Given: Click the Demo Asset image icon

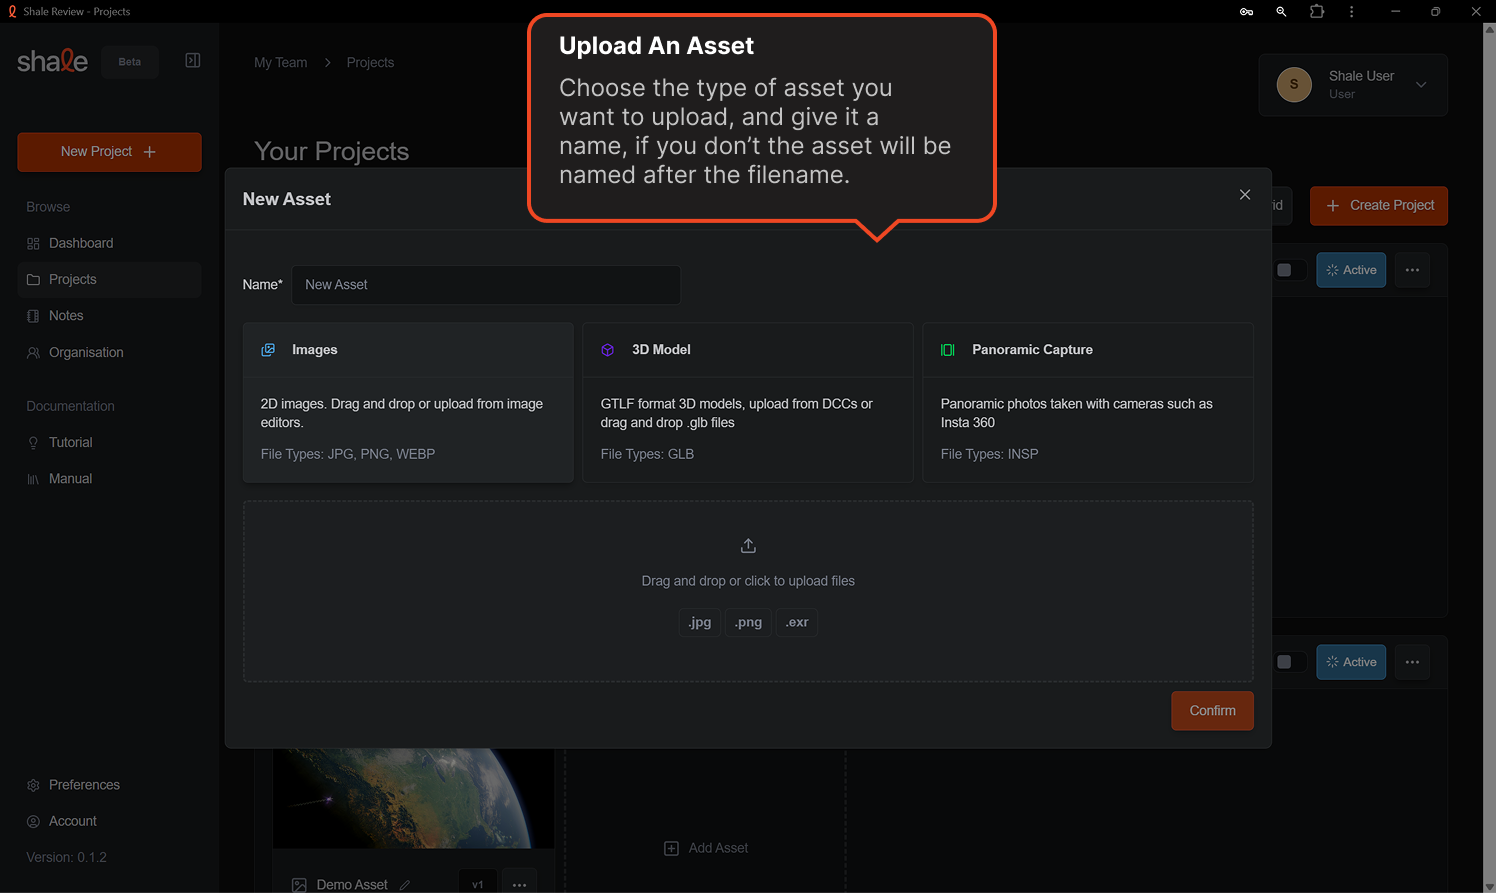Looking at the screenshot, I should tap(299, 885).
